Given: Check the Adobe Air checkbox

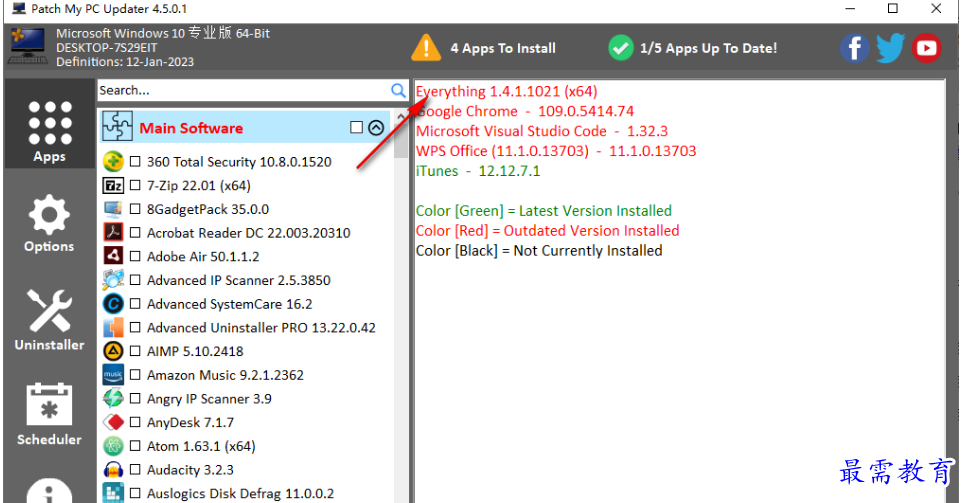Looking at the screenshot, I should pyautogui.click(x=135, y=257).
